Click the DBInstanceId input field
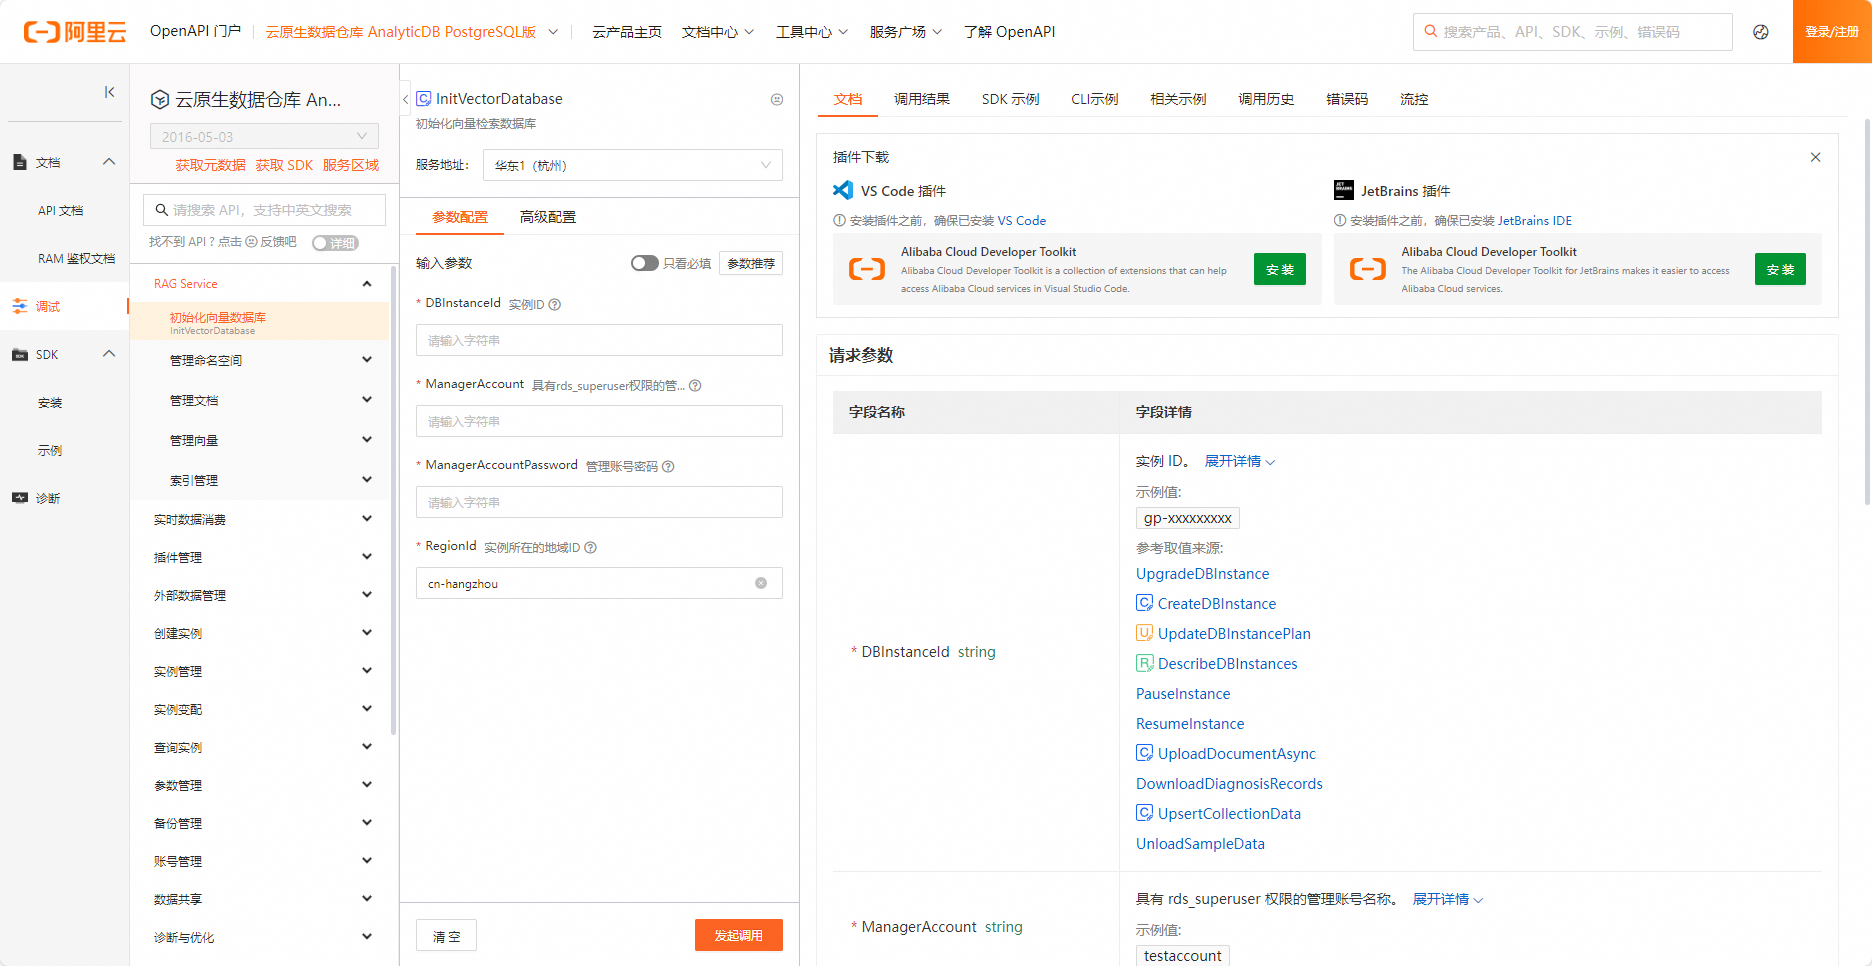The width and height of the screenshot is (1872, 966). point(599,340)
